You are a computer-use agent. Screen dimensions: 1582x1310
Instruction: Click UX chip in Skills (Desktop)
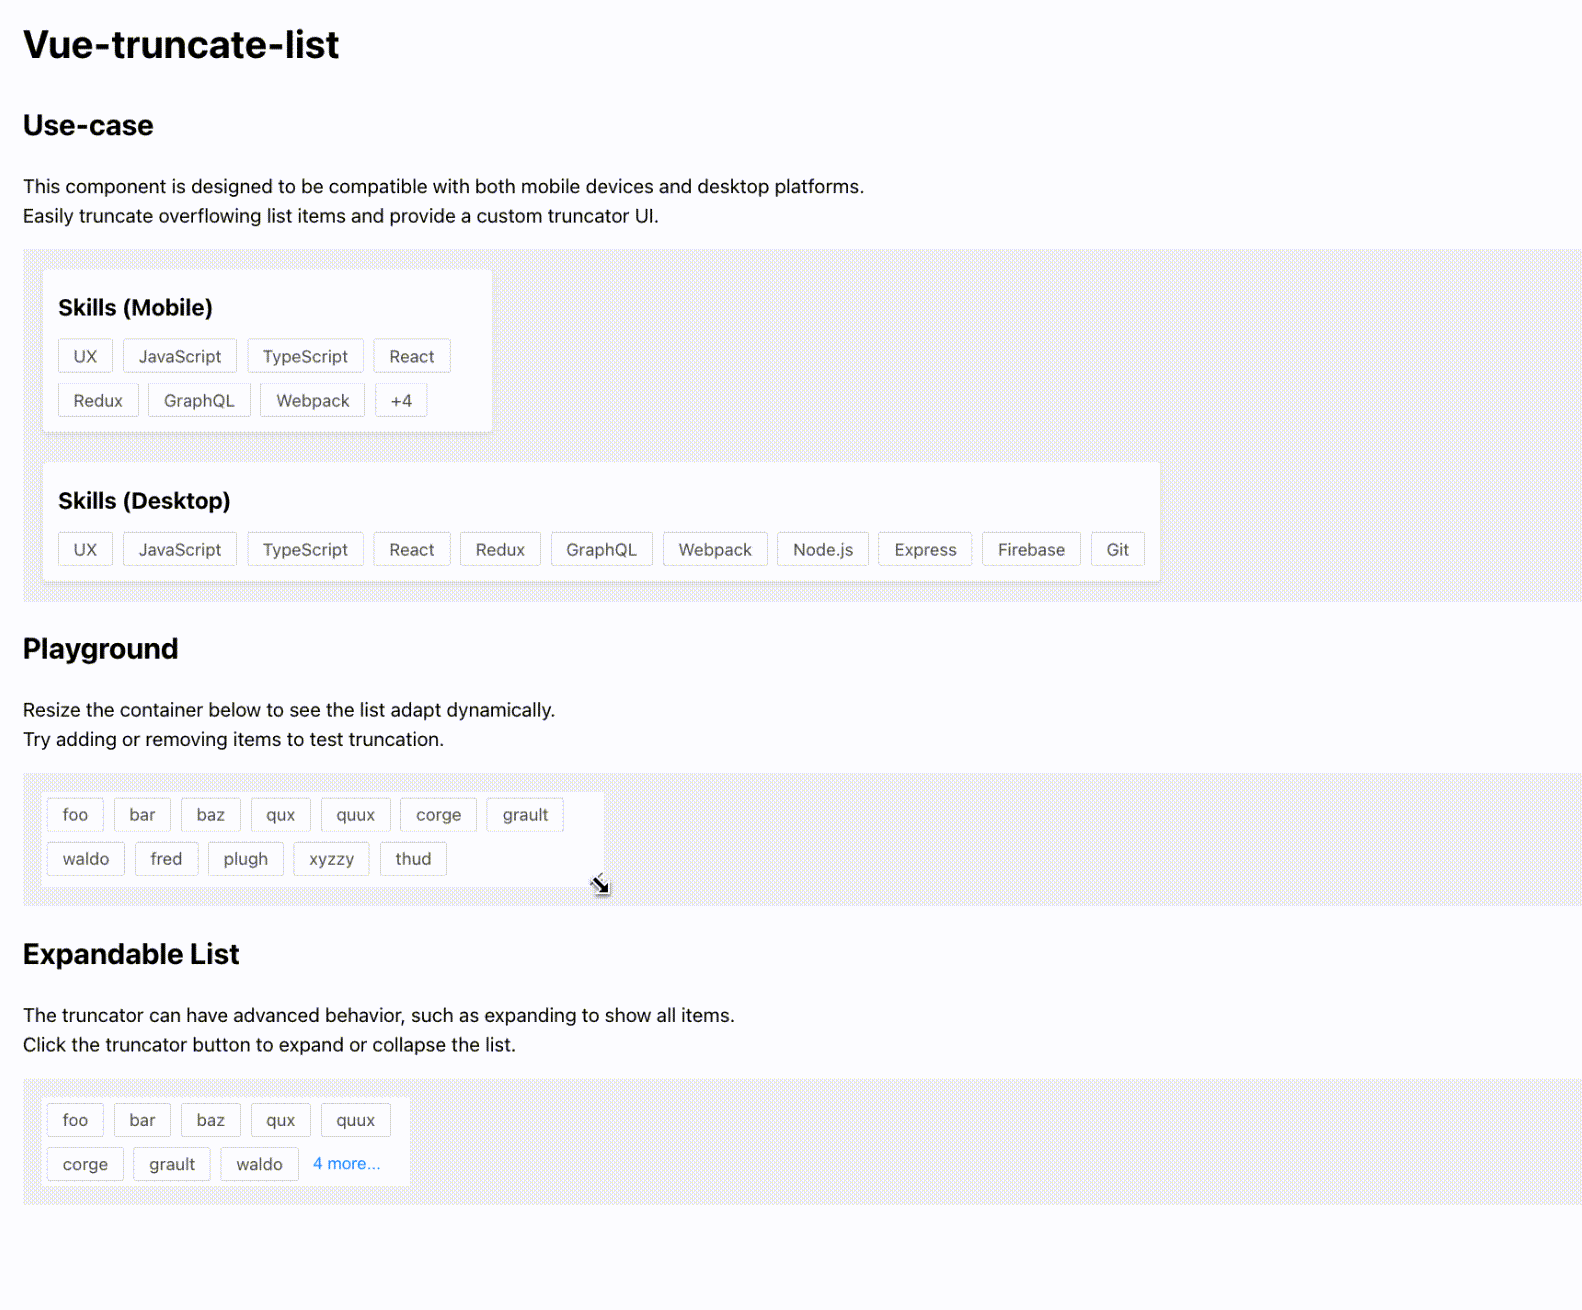pos(85,549)
